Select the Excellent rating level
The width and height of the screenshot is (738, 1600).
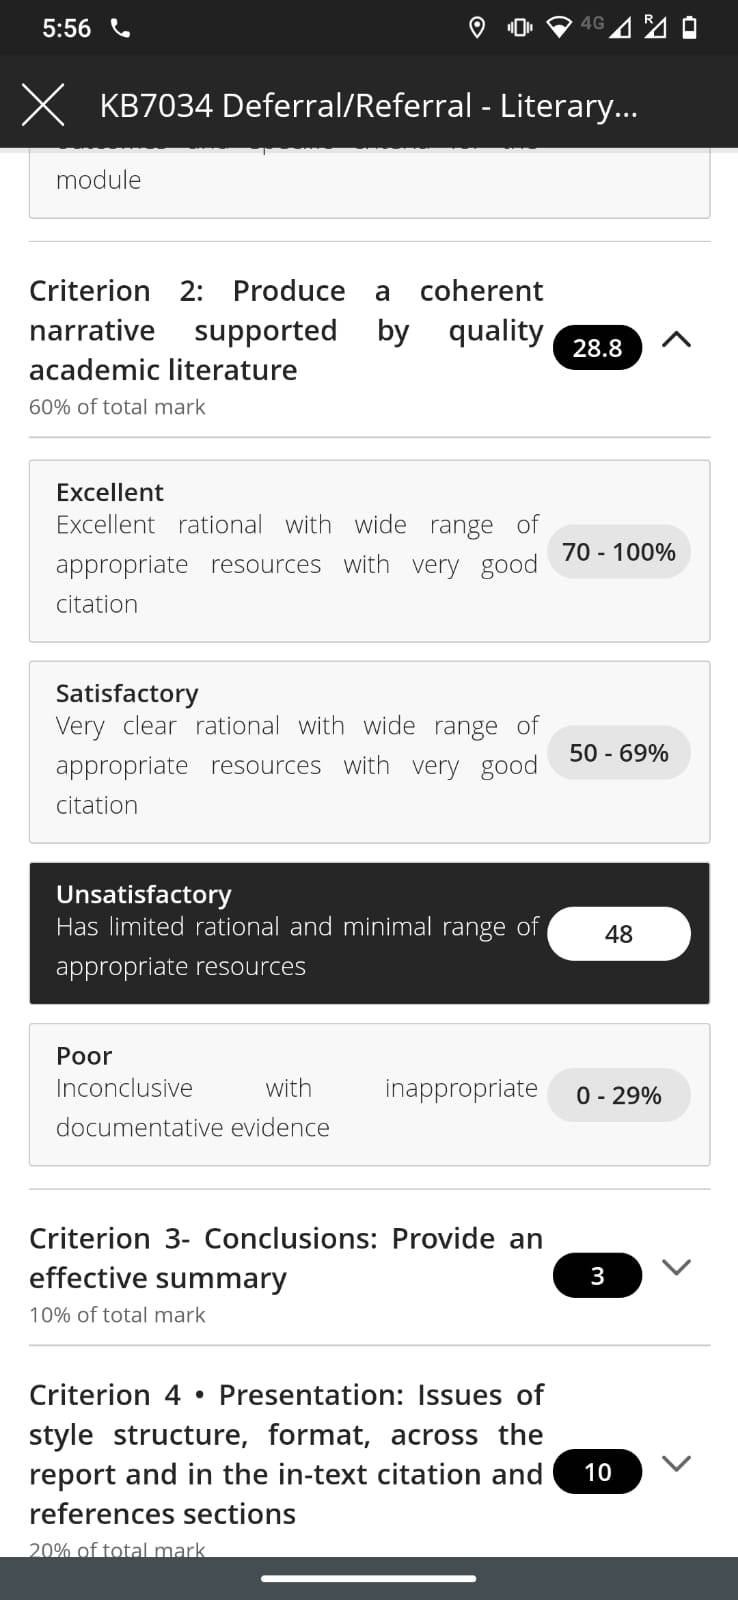(369, 551)
